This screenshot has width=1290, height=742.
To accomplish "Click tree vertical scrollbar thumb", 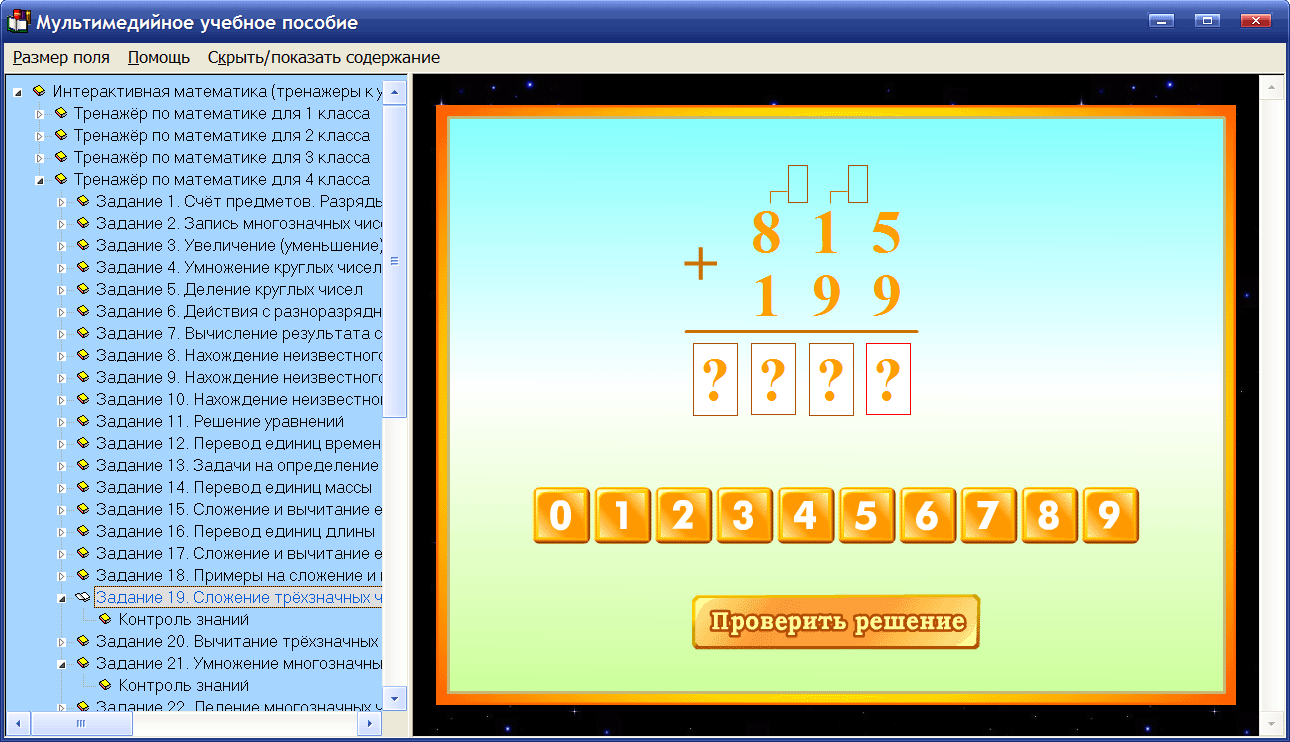I will (x=395, y=260).
